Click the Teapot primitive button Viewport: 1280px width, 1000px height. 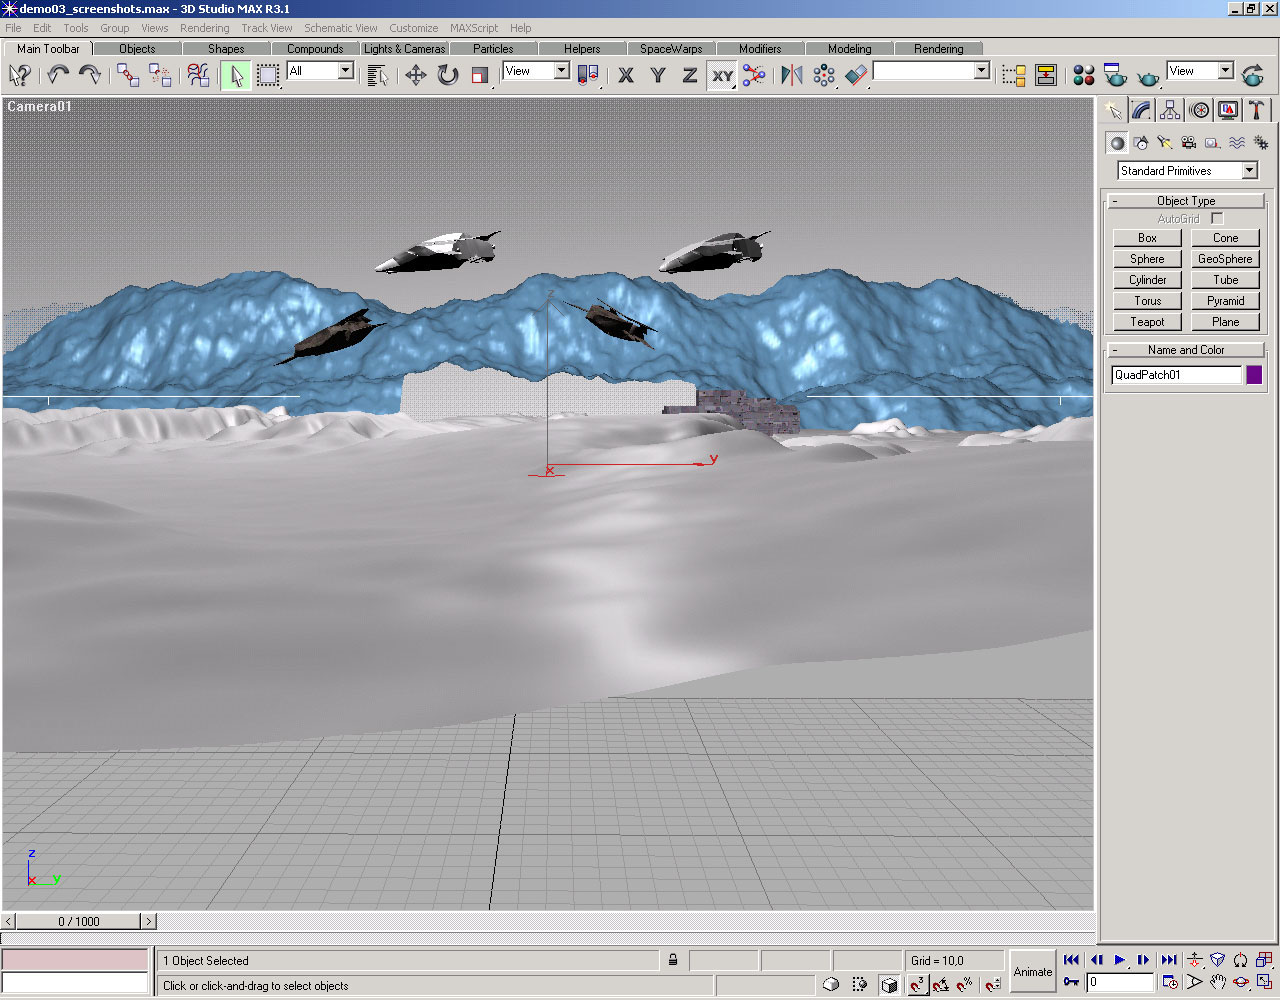pos(1147,322)
